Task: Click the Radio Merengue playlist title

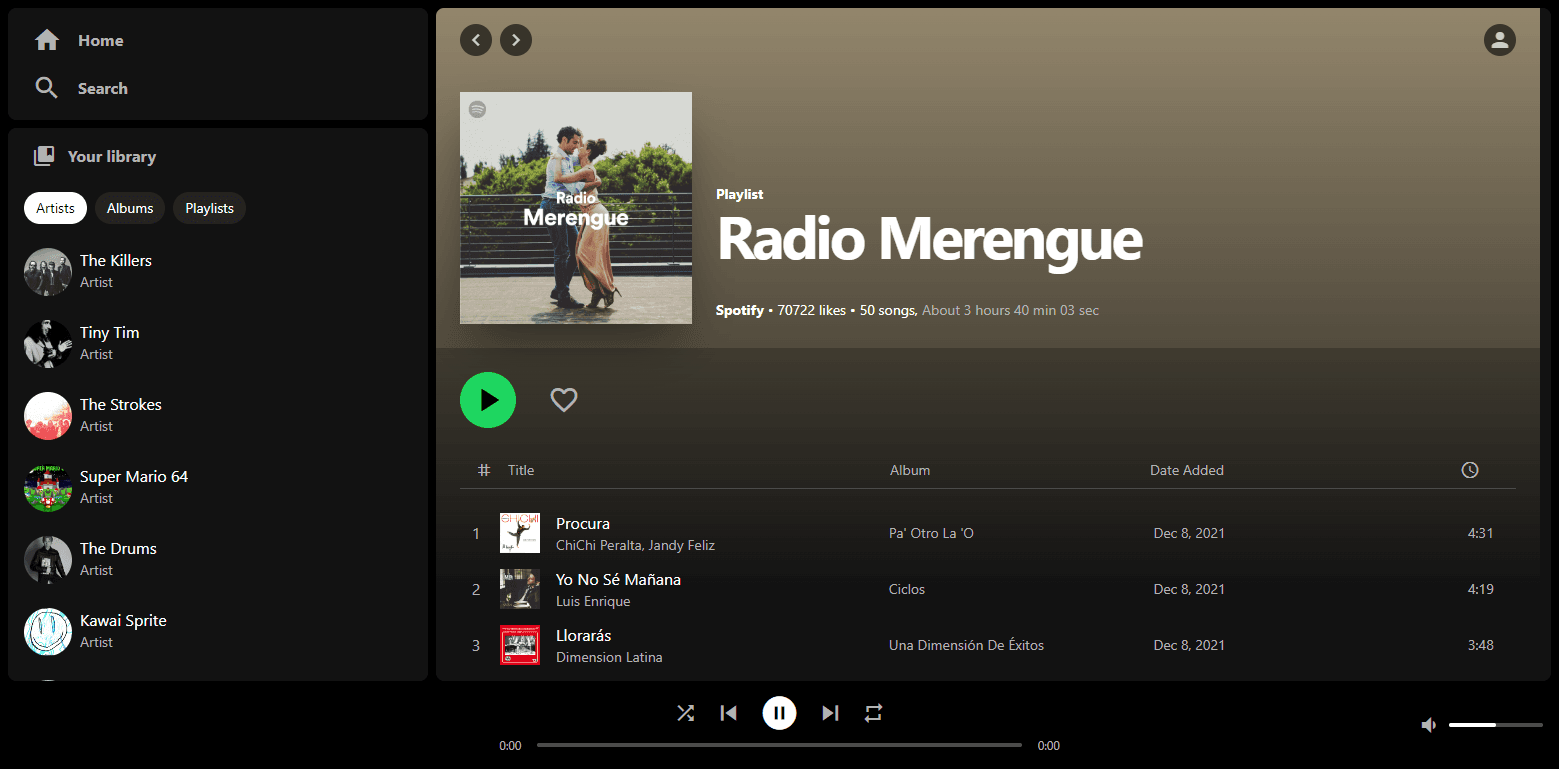Action: (930, 240)
